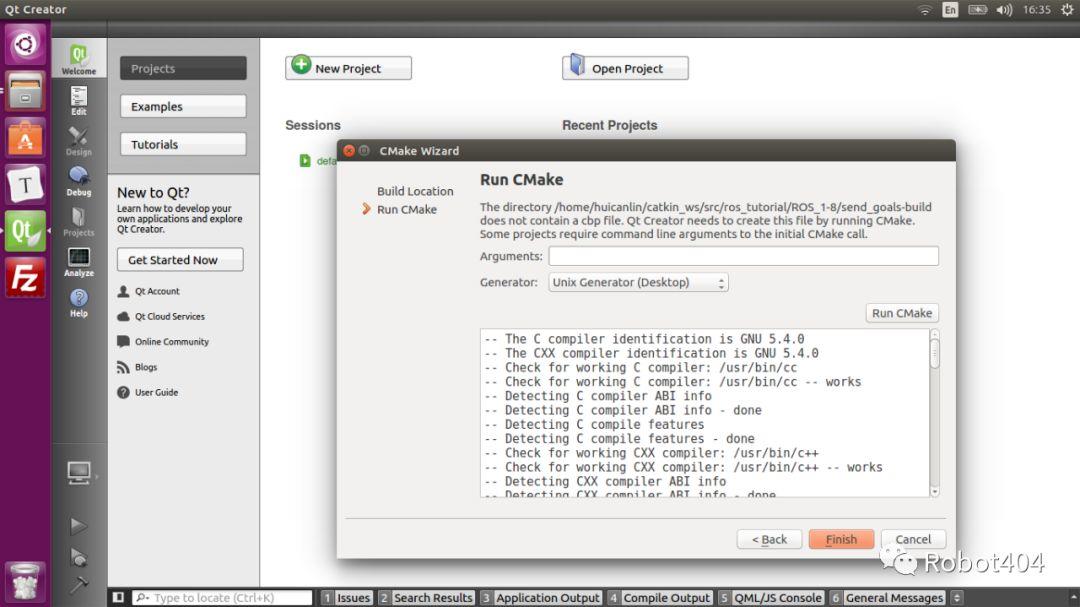The width and height of the screenshot is (1080, 607).
Task: Open the Trash in launcher
Action: pos(25,582)
